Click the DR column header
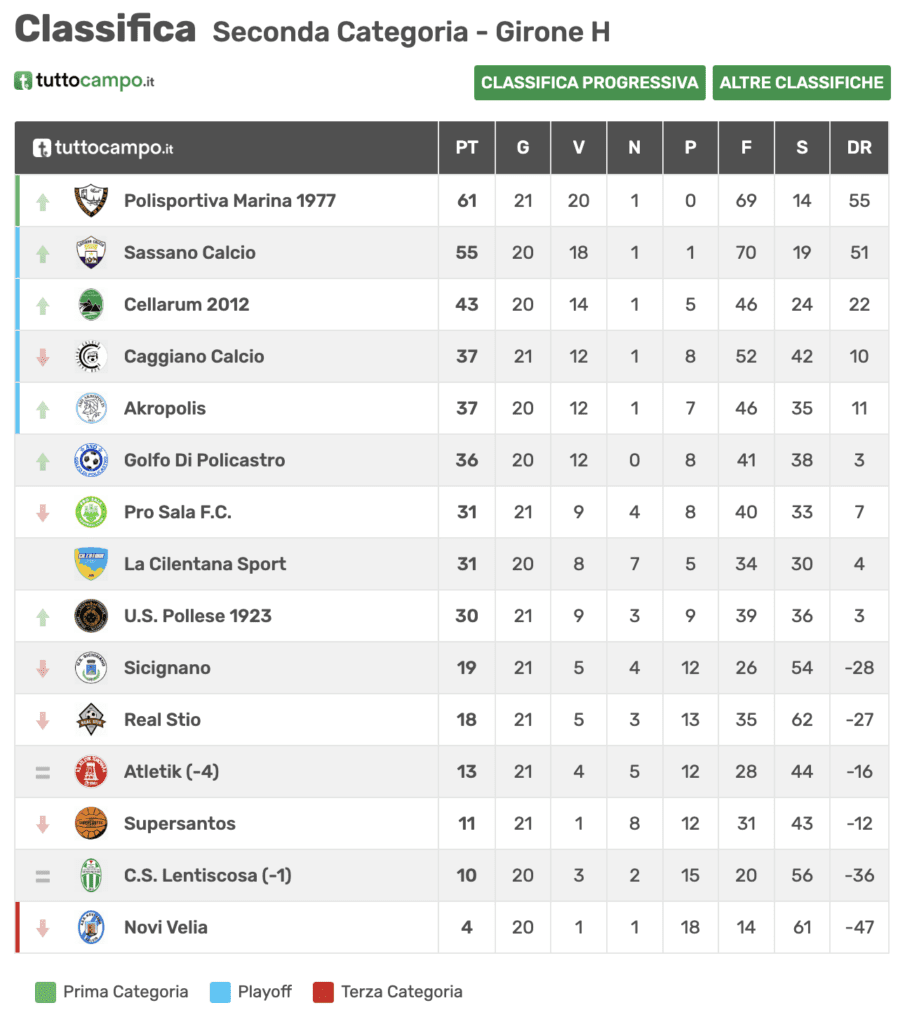Viewport: 912px width, 1024px height. (x=859, y=148)
